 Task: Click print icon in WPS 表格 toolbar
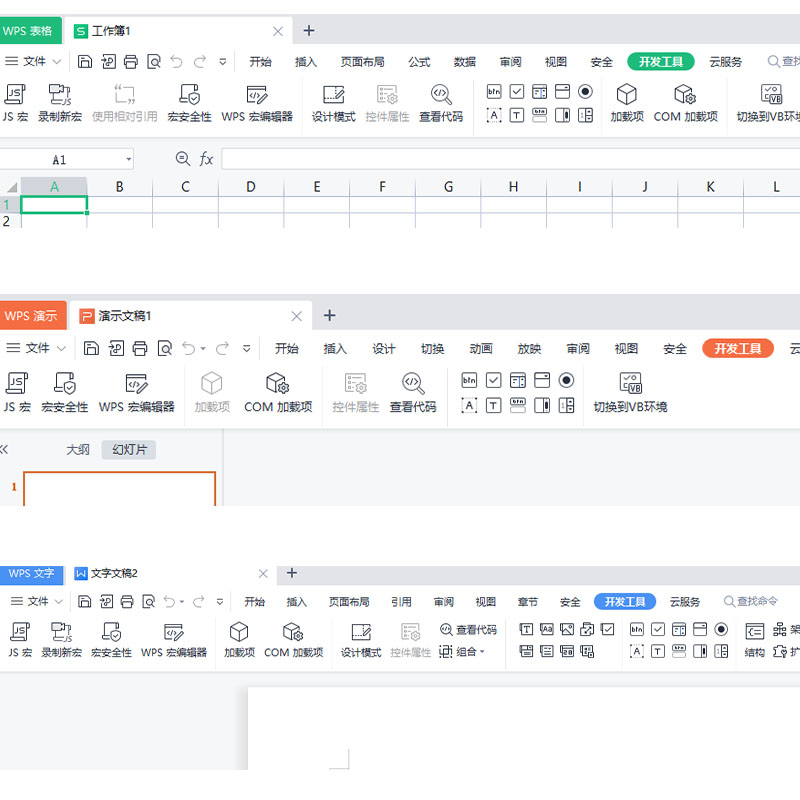[x=131, y=62]
